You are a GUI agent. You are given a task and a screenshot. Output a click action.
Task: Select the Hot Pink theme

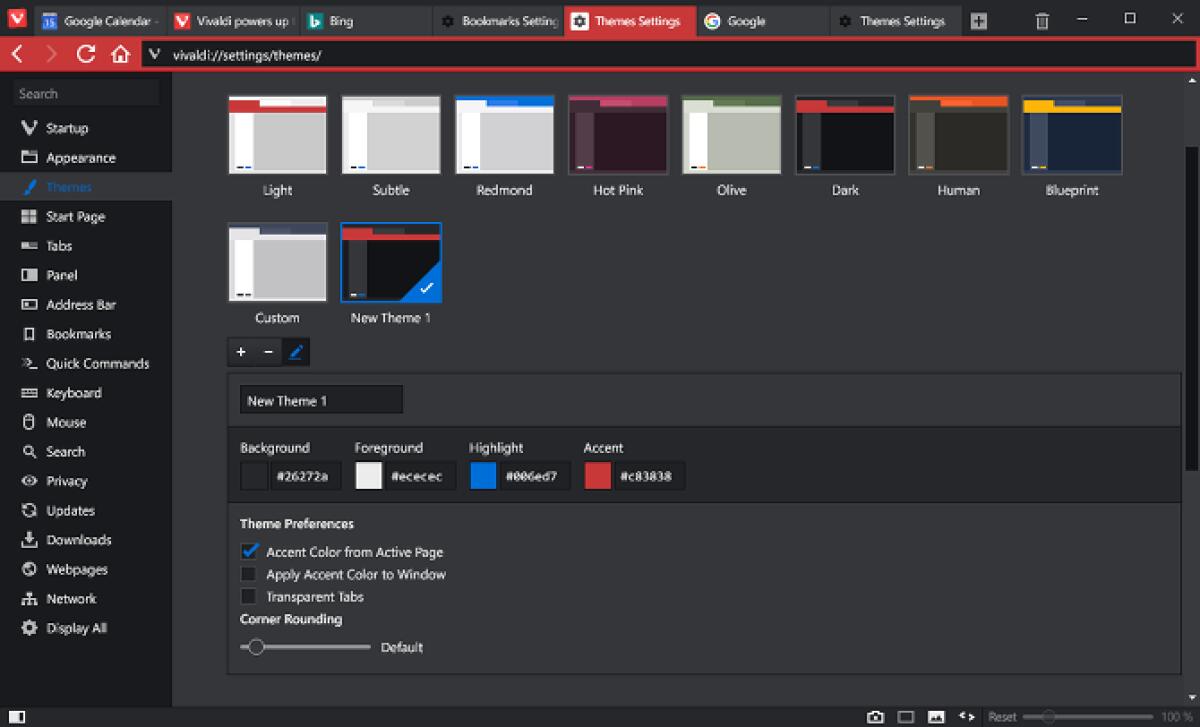pyautogui.click(x=617, y=135)
